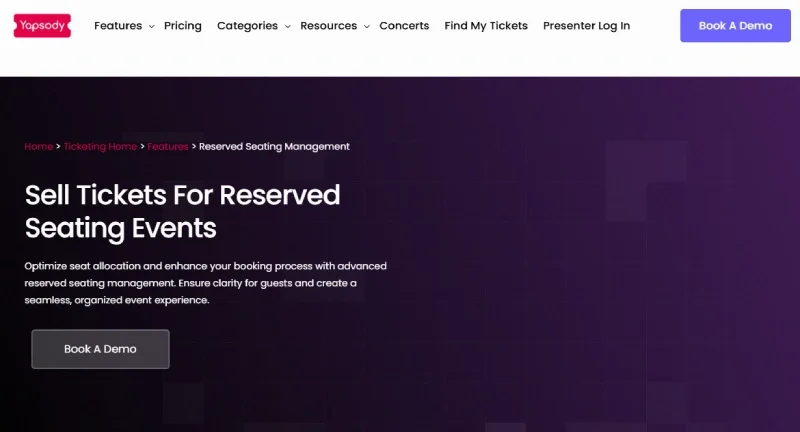Expand the chevron next to Features in navbar

click(x=152, y=27)
